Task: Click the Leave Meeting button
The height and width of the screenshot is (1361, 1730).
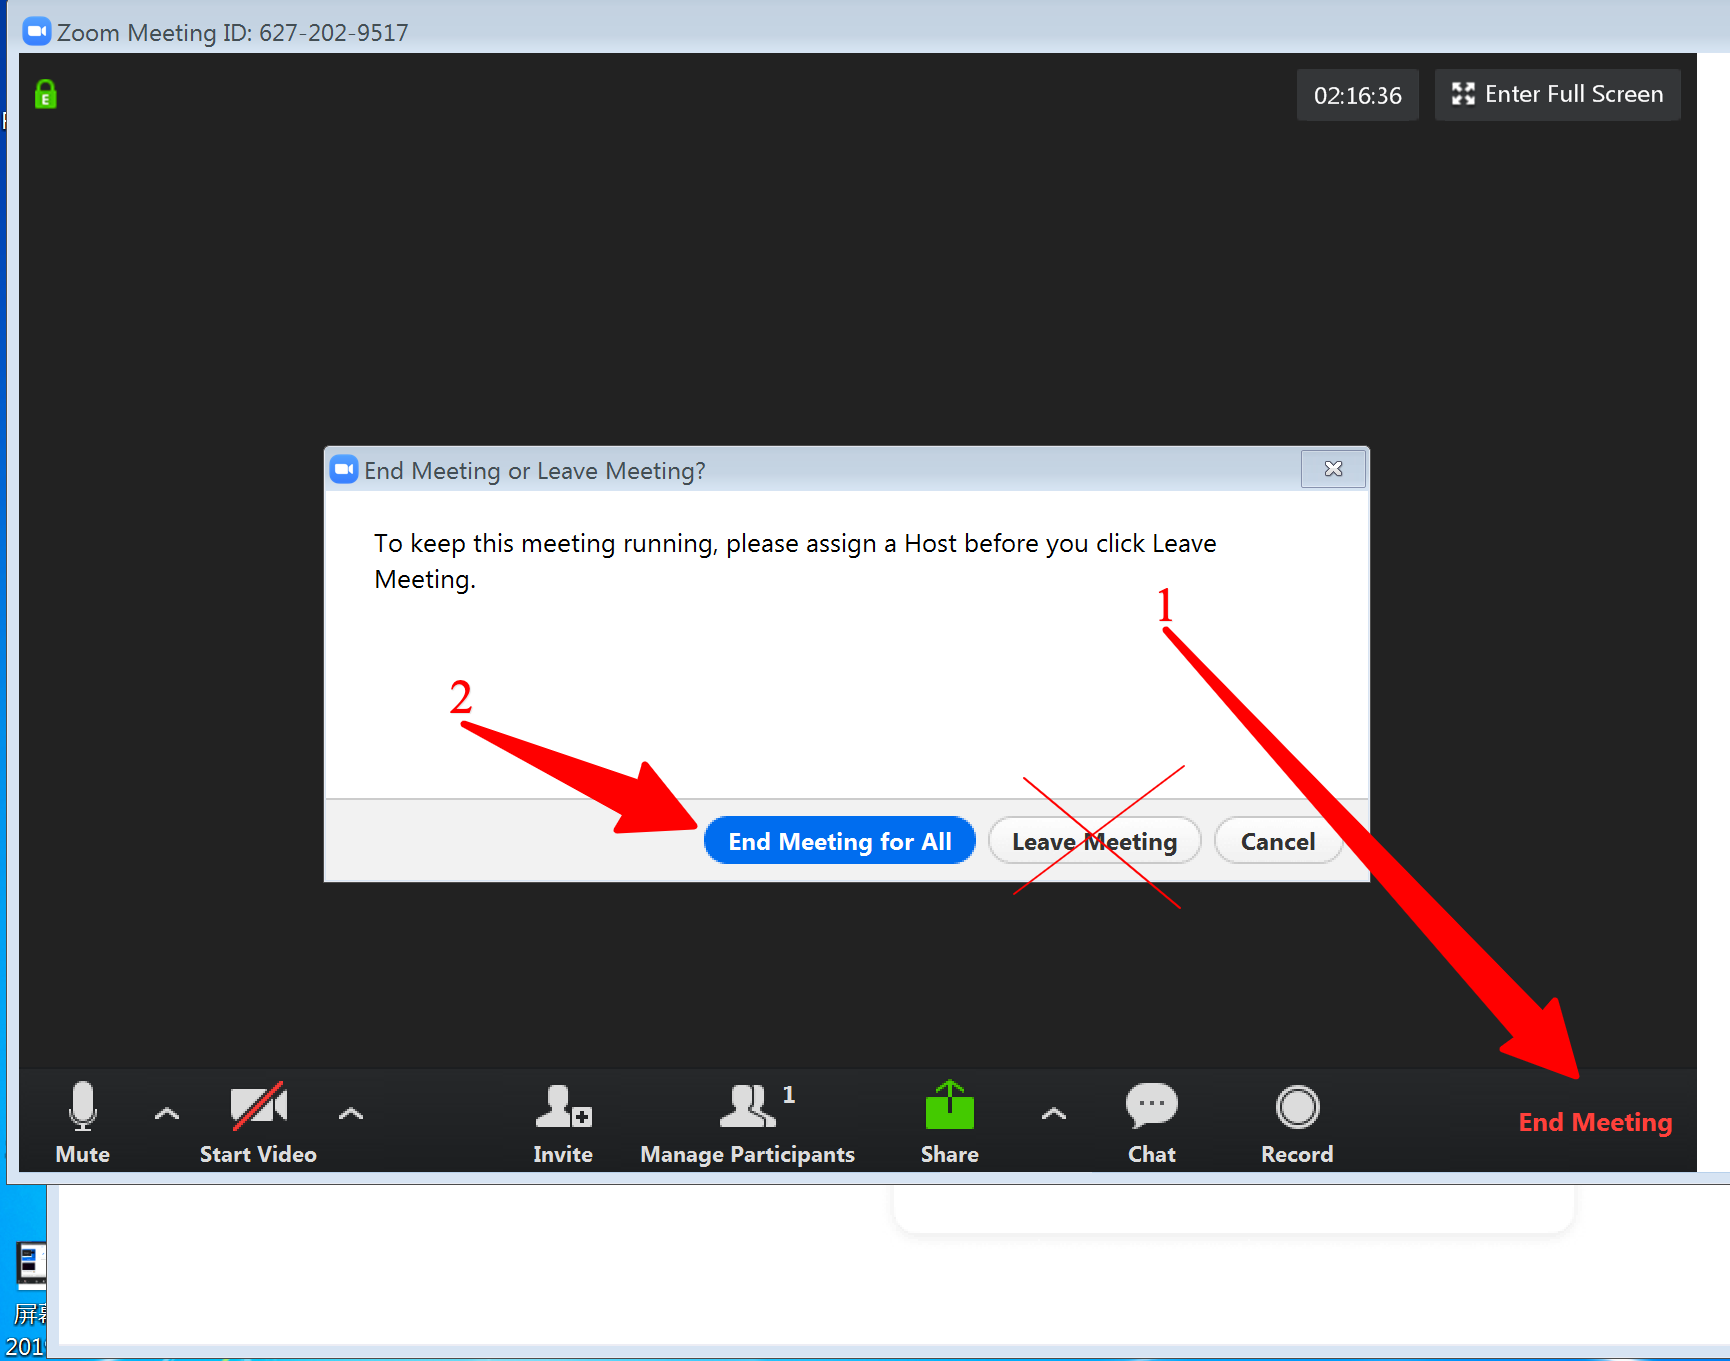Action: point(1094,841)
